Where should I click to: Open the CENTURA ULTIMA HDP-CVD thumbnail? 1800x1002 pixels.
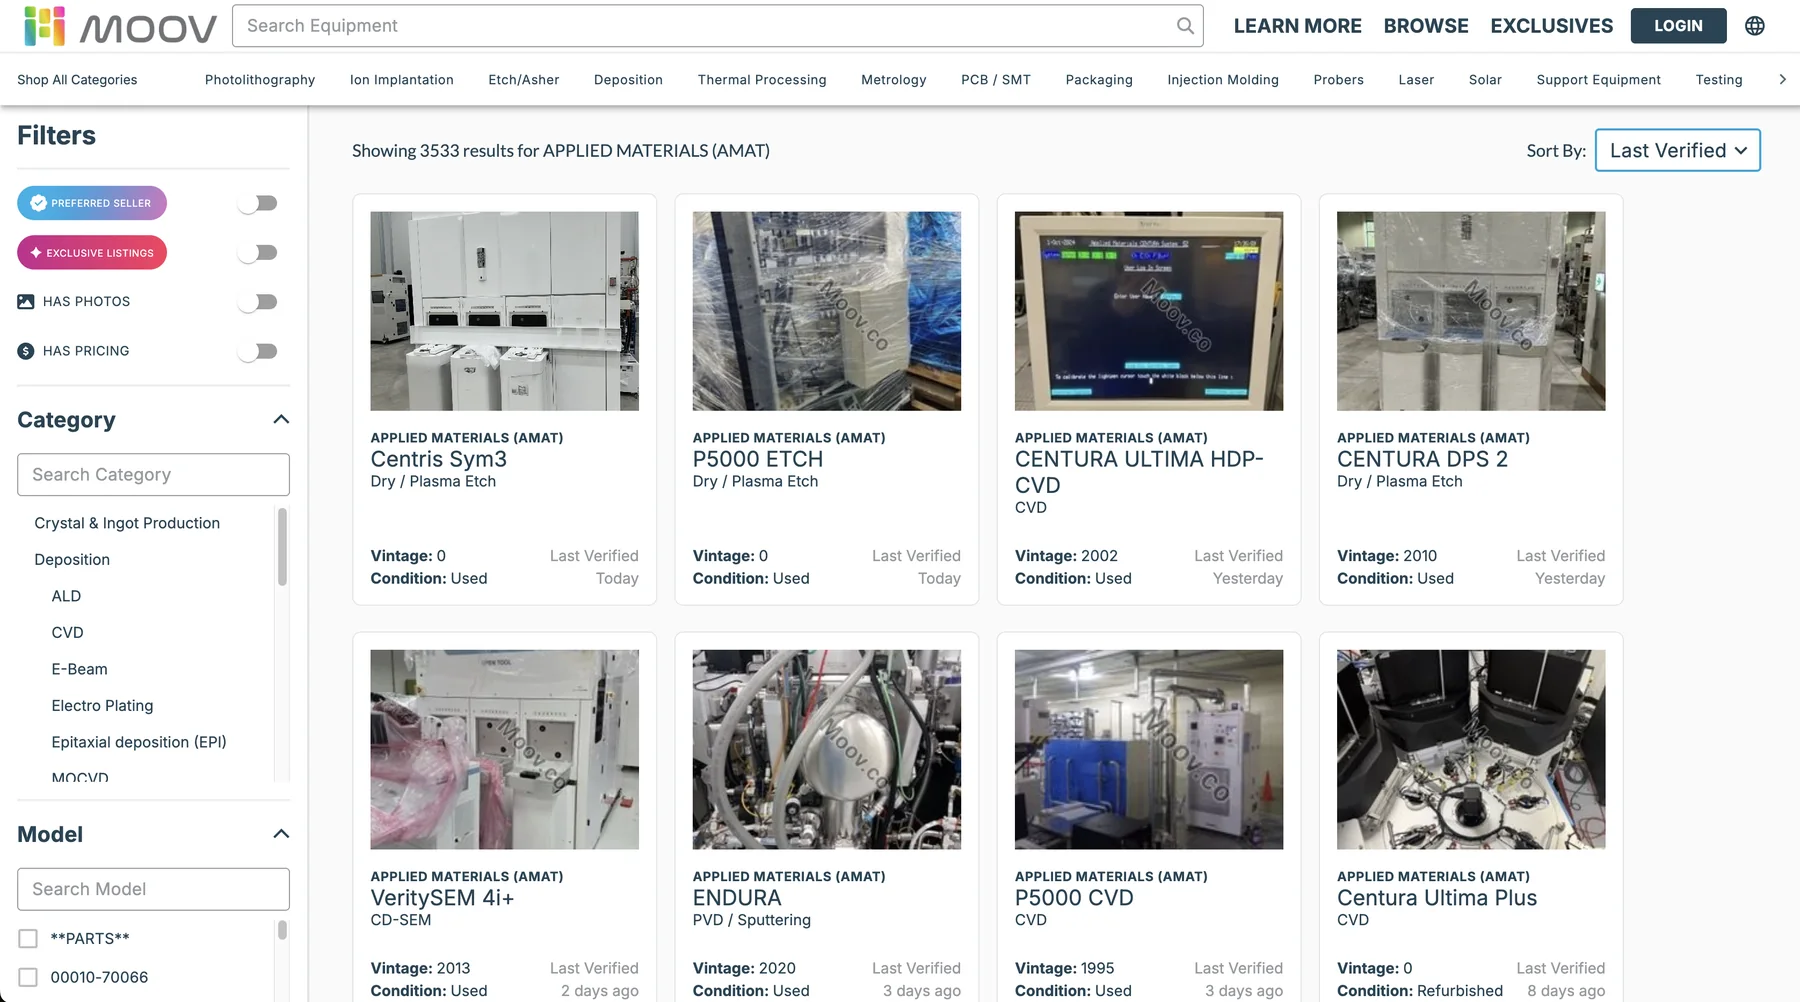pos(1149,311)
